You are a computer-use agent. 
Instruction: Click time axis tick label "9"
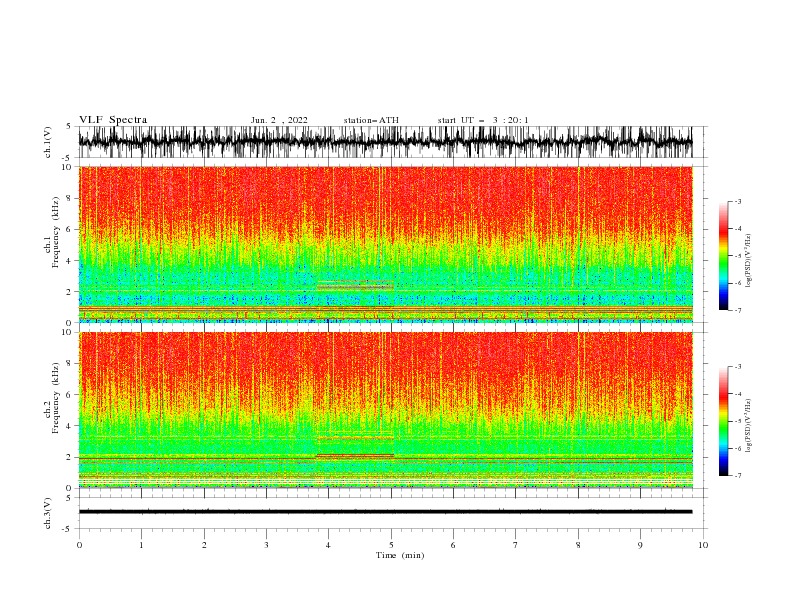click(x=640, y=545)
